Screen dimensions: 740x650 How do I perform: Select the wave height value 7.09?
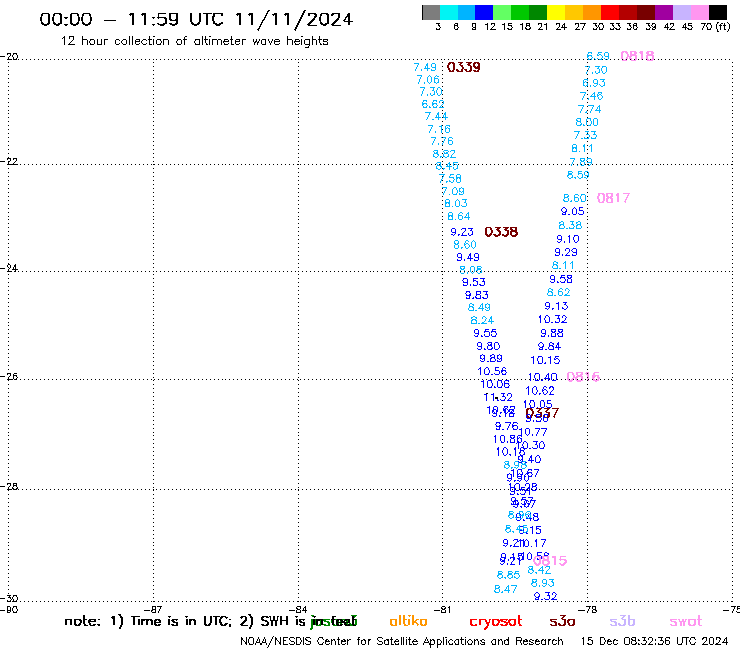tap(453, 191)
